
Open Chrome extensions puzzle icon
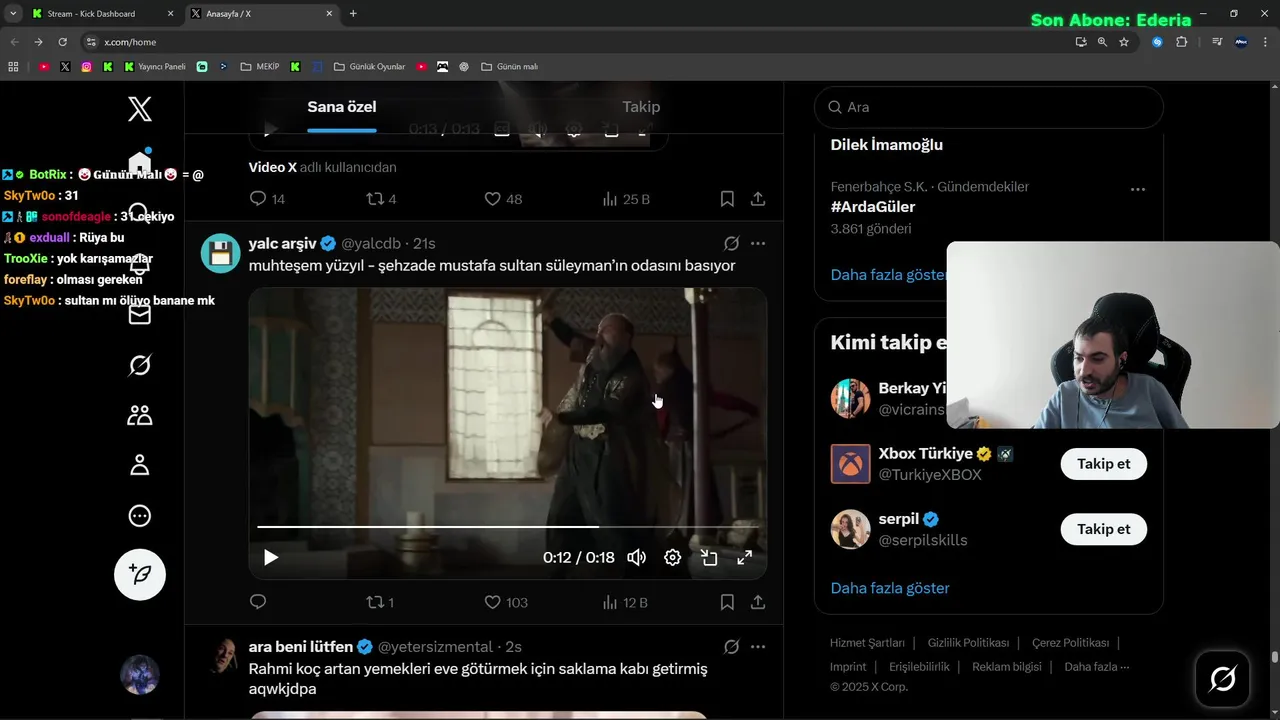[1182, 42]
